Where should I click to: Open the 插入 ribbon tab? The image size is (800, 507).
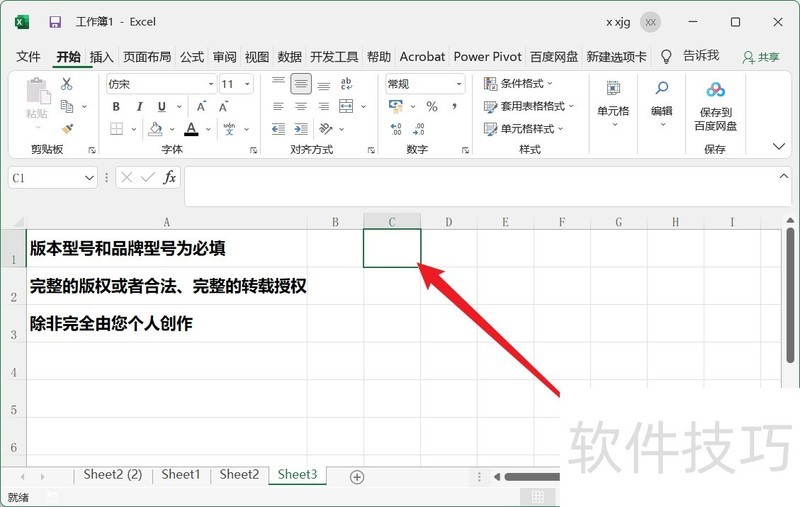click(x=102, y=57)
